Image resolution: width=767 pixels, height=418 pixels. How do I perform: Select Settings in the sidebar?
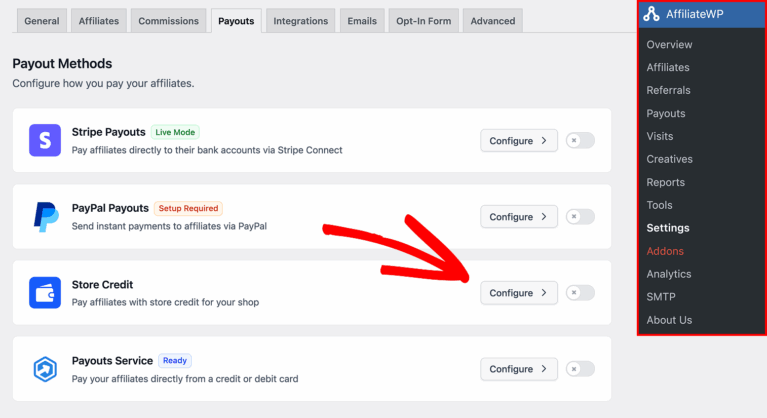(668, 228)
